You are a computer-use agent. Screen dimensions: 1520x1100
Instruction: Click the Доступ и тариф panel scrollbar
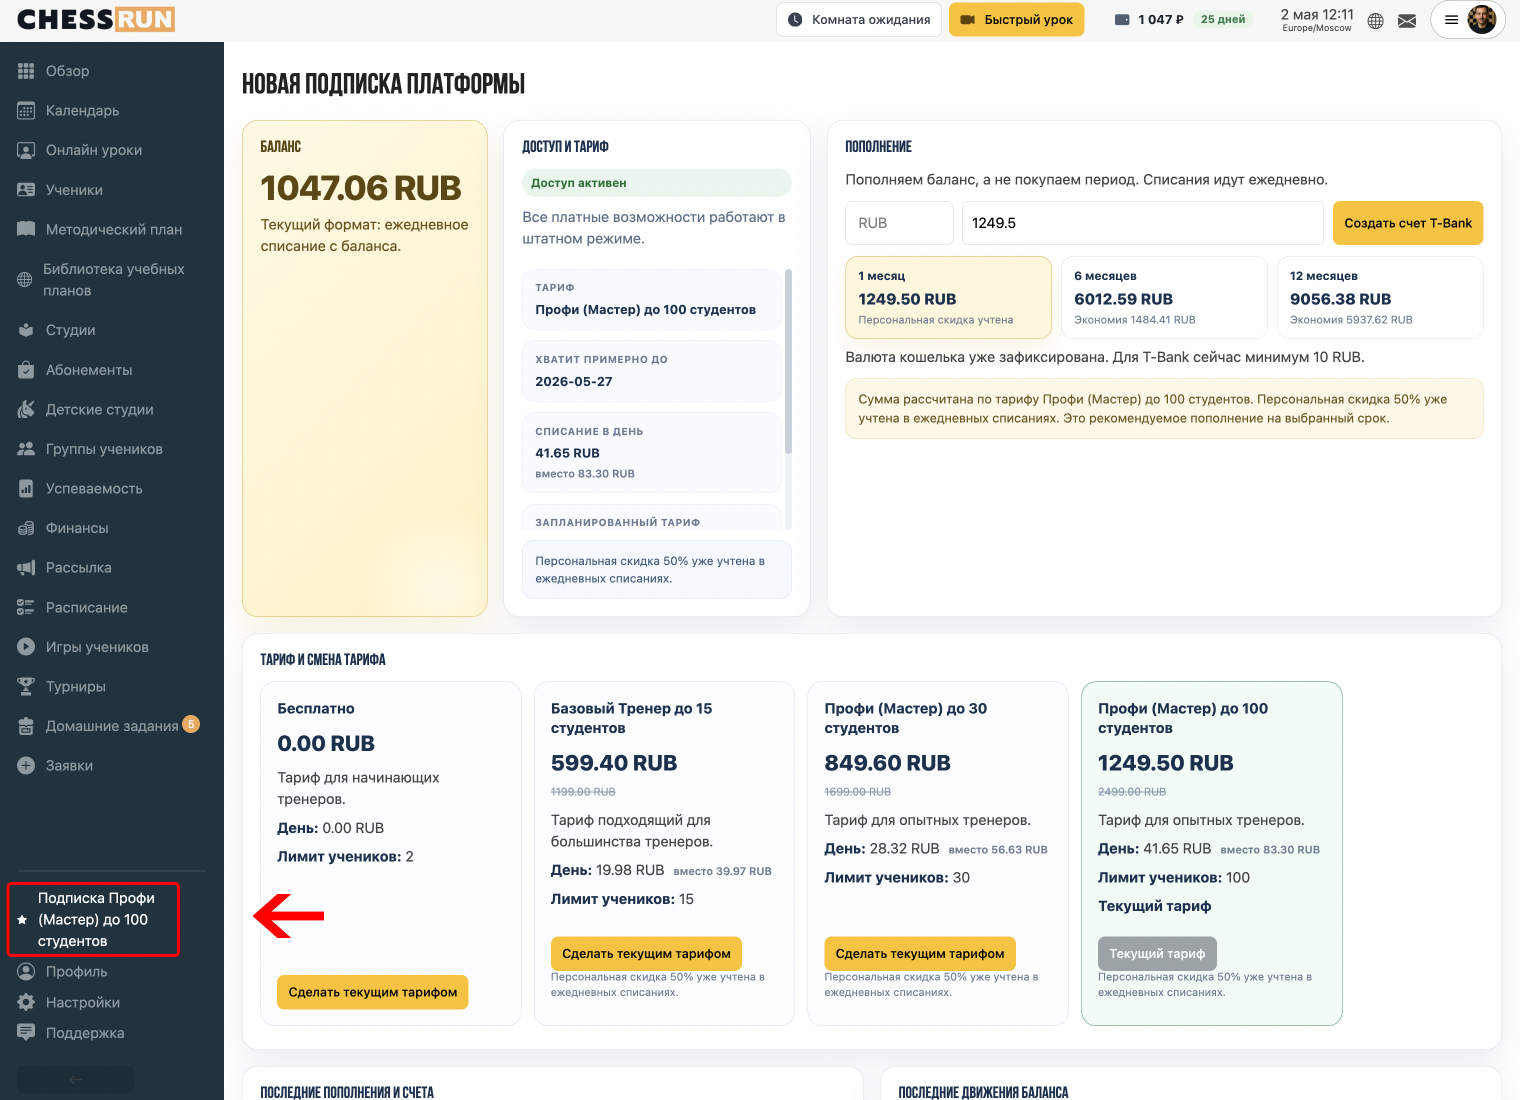coord(789,361)
